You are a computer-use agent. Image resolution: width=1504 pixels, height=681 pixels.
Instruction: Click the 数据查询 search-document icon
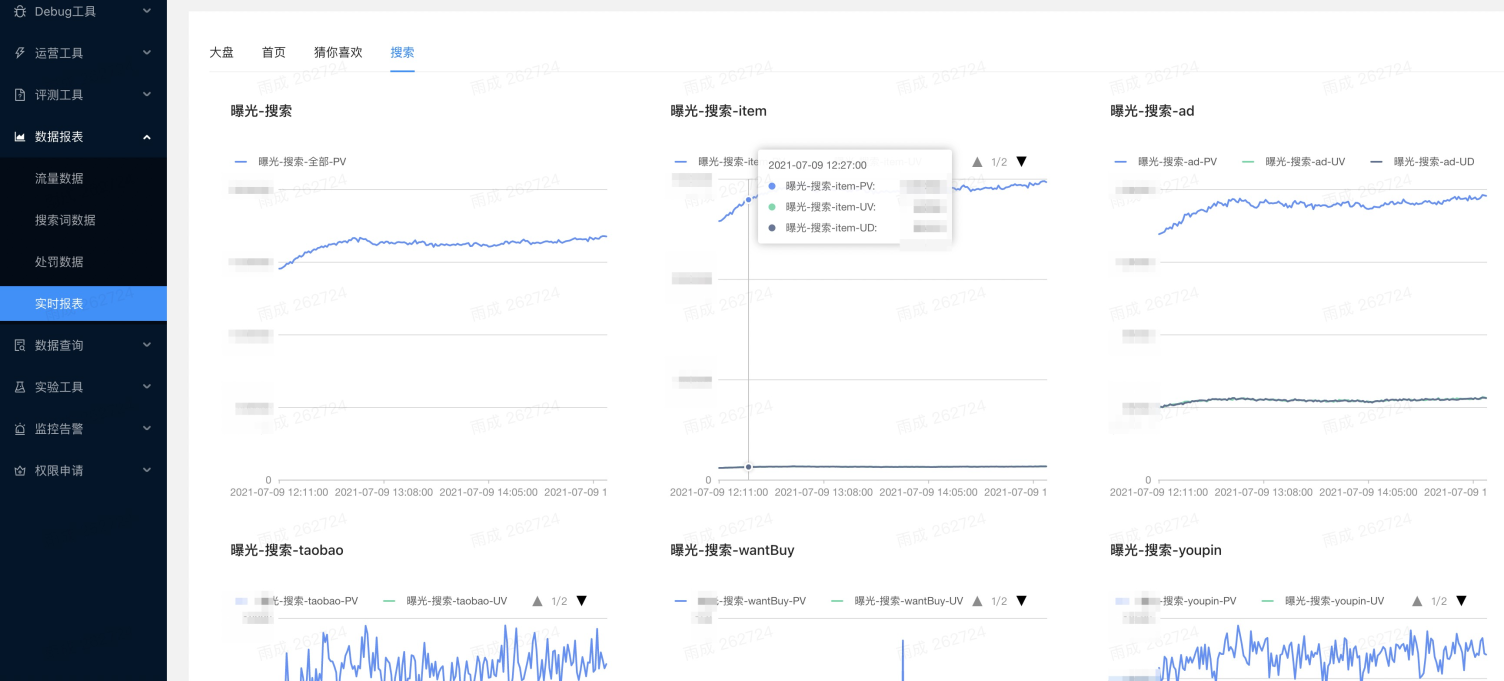20,345
